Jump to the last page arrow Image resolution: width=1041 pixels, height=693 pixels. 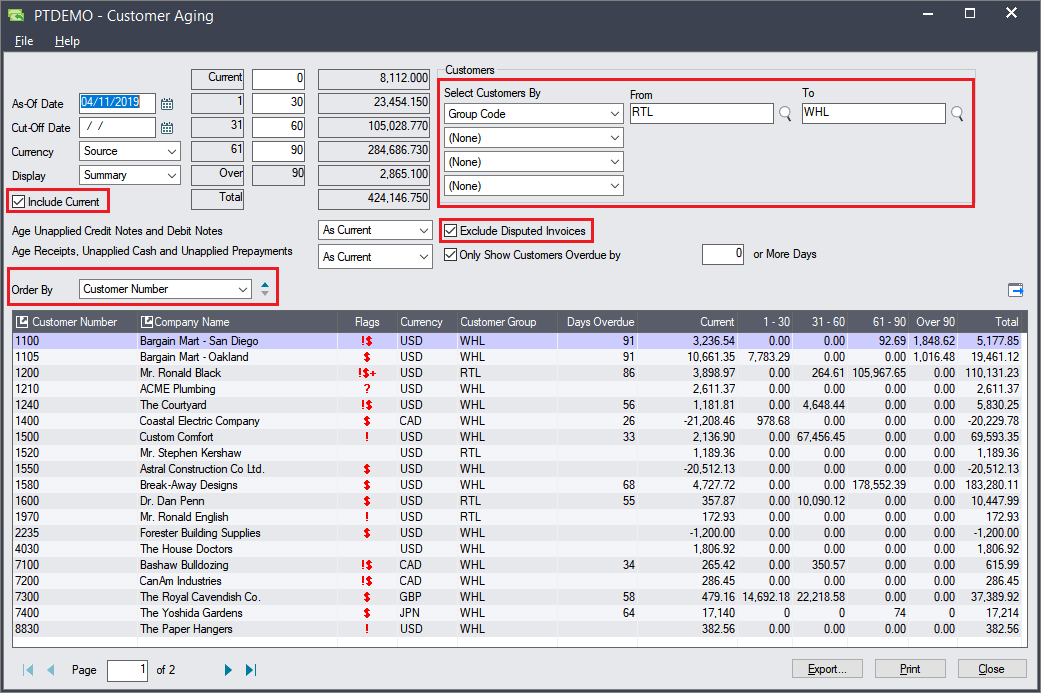tap(251, 670)
